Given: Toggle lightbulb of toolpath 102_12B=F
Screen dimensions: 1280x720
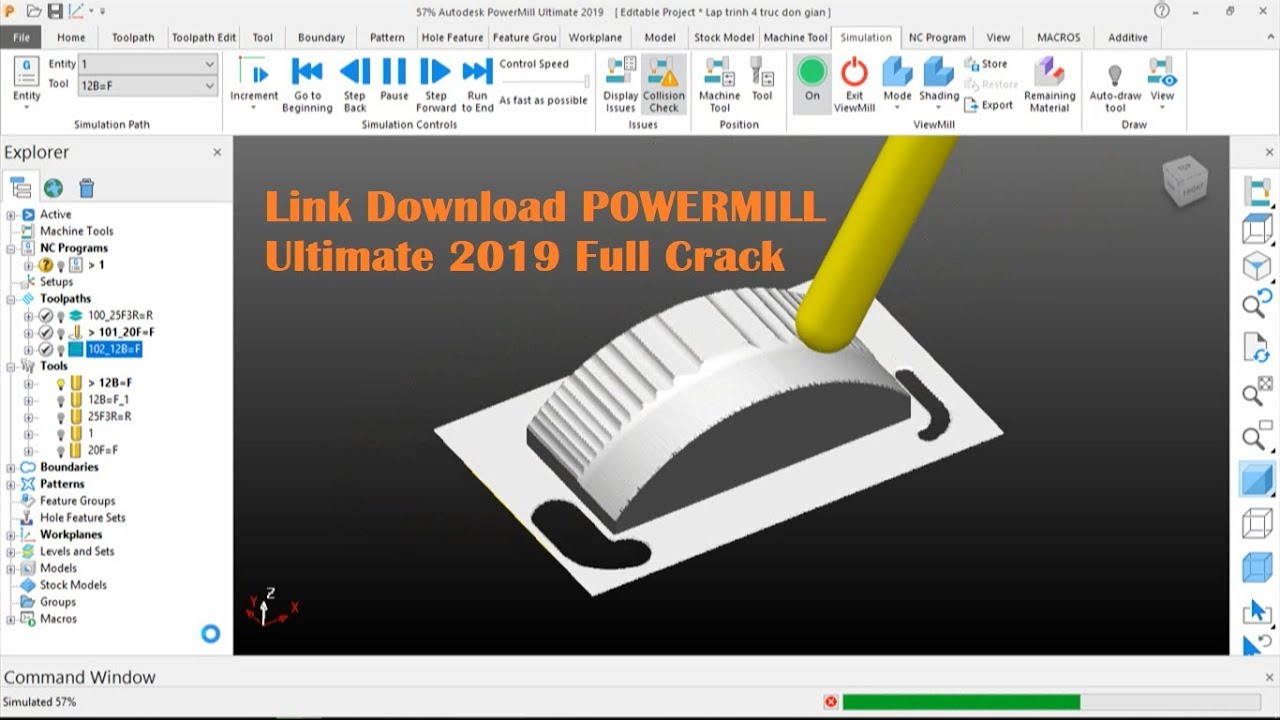Looking at the screenshot, I should [60, 349].
